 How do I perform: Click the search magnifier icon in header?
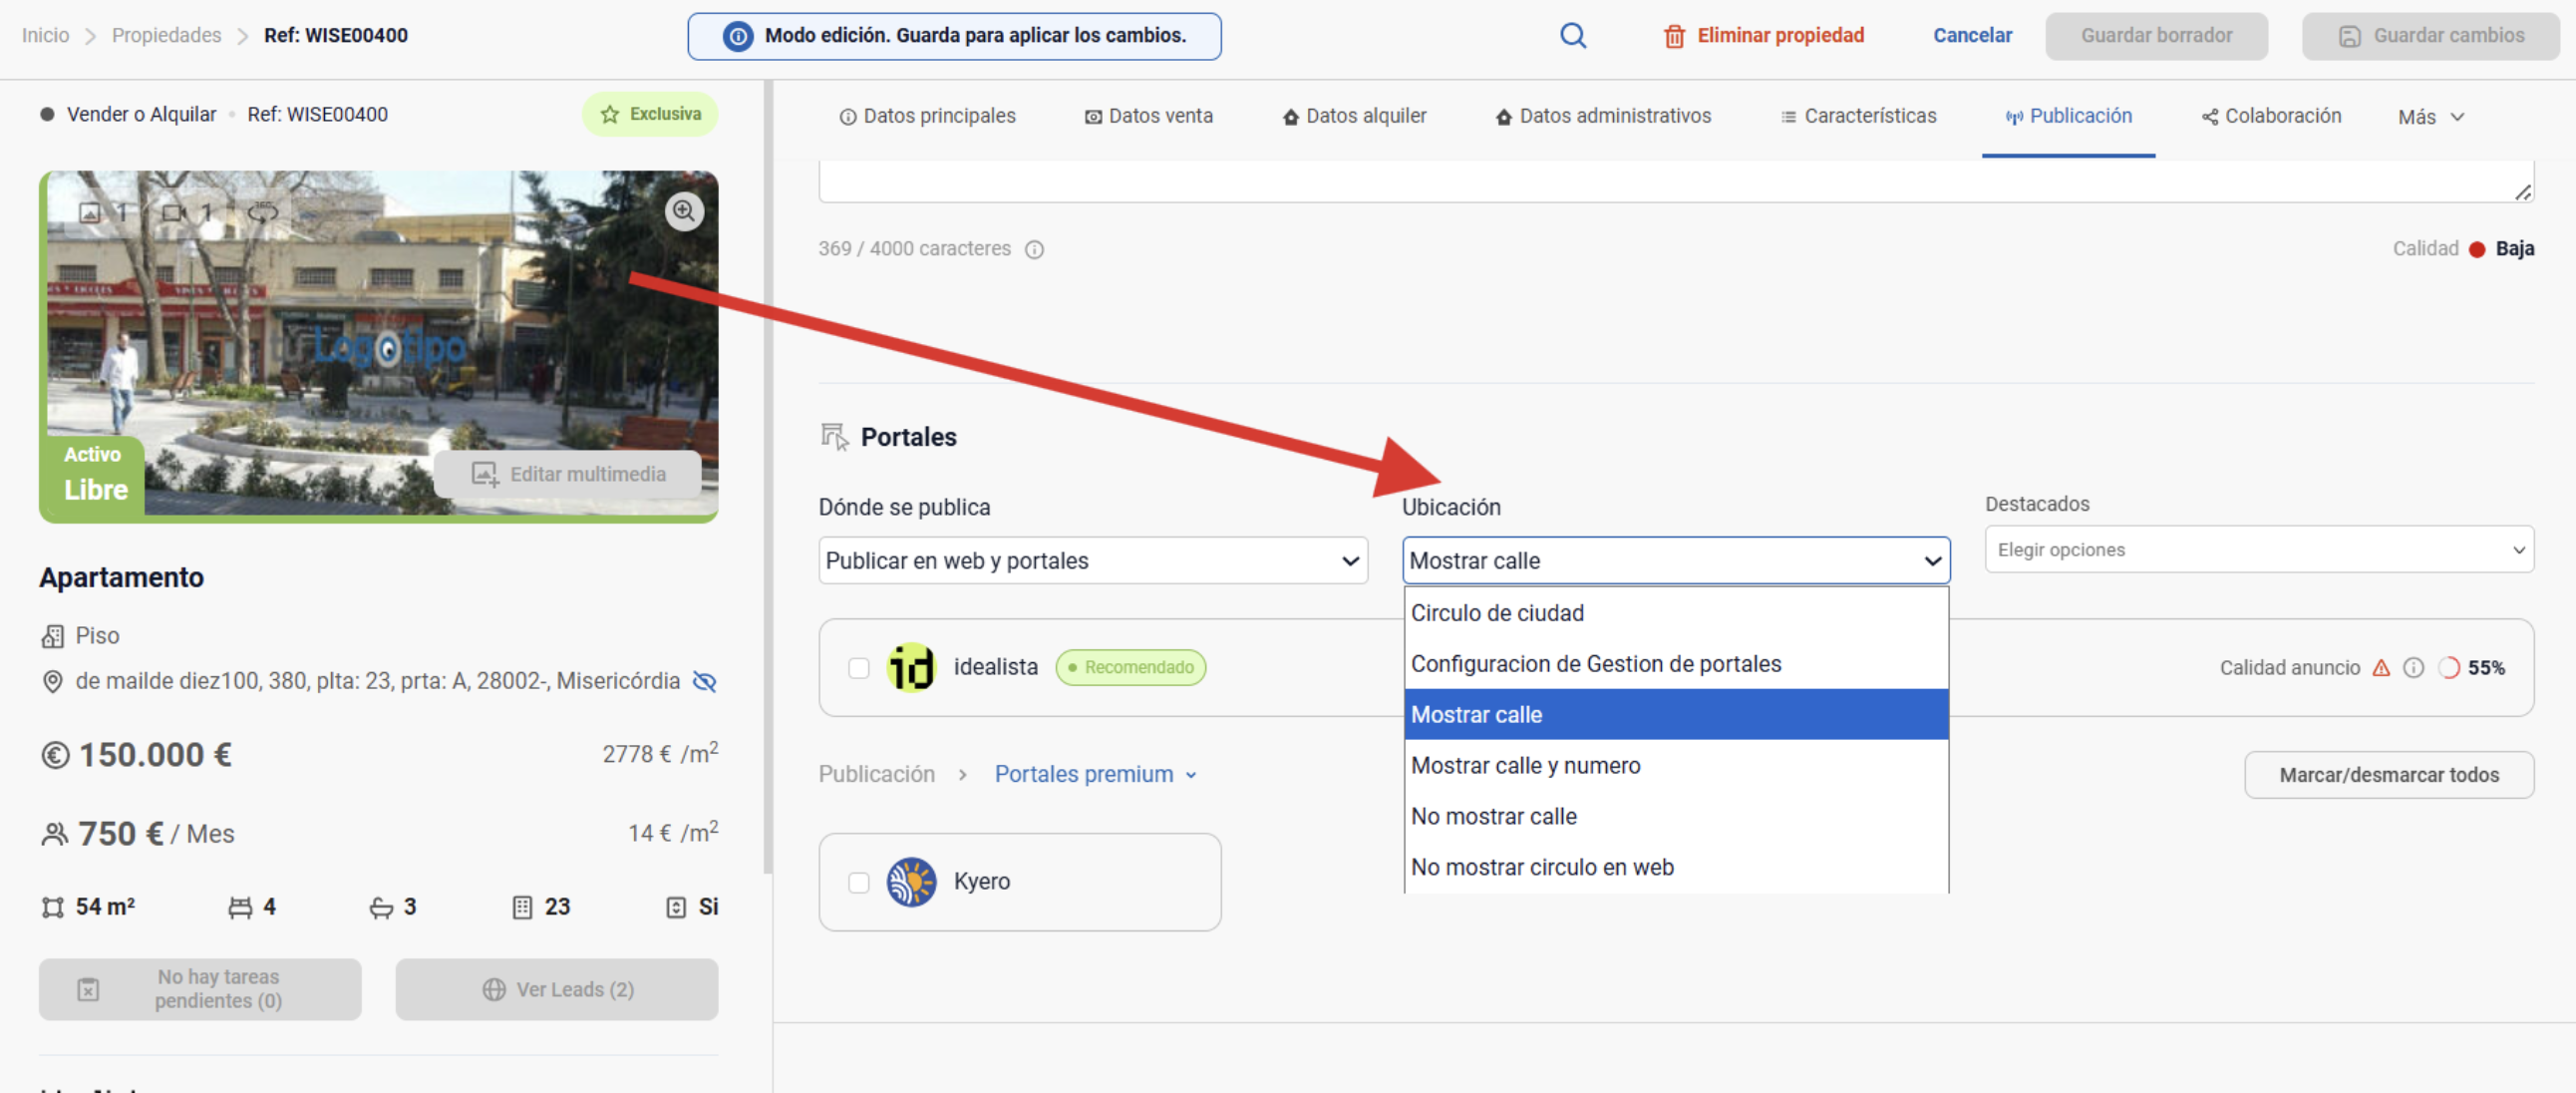pos(1573,36)
